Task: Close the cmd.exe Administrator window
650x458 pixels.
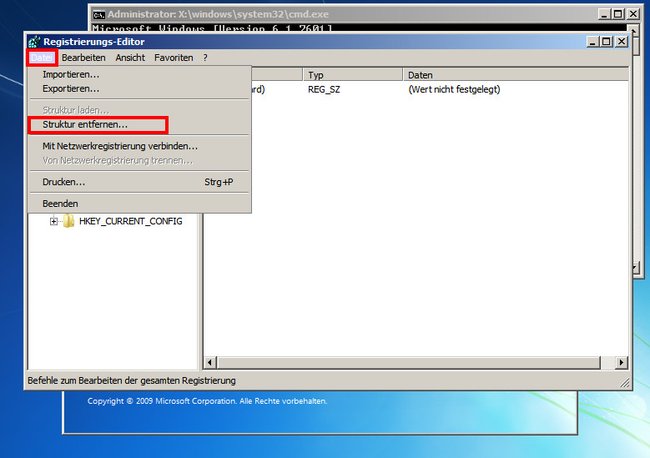Action: (x=633, y=14)
